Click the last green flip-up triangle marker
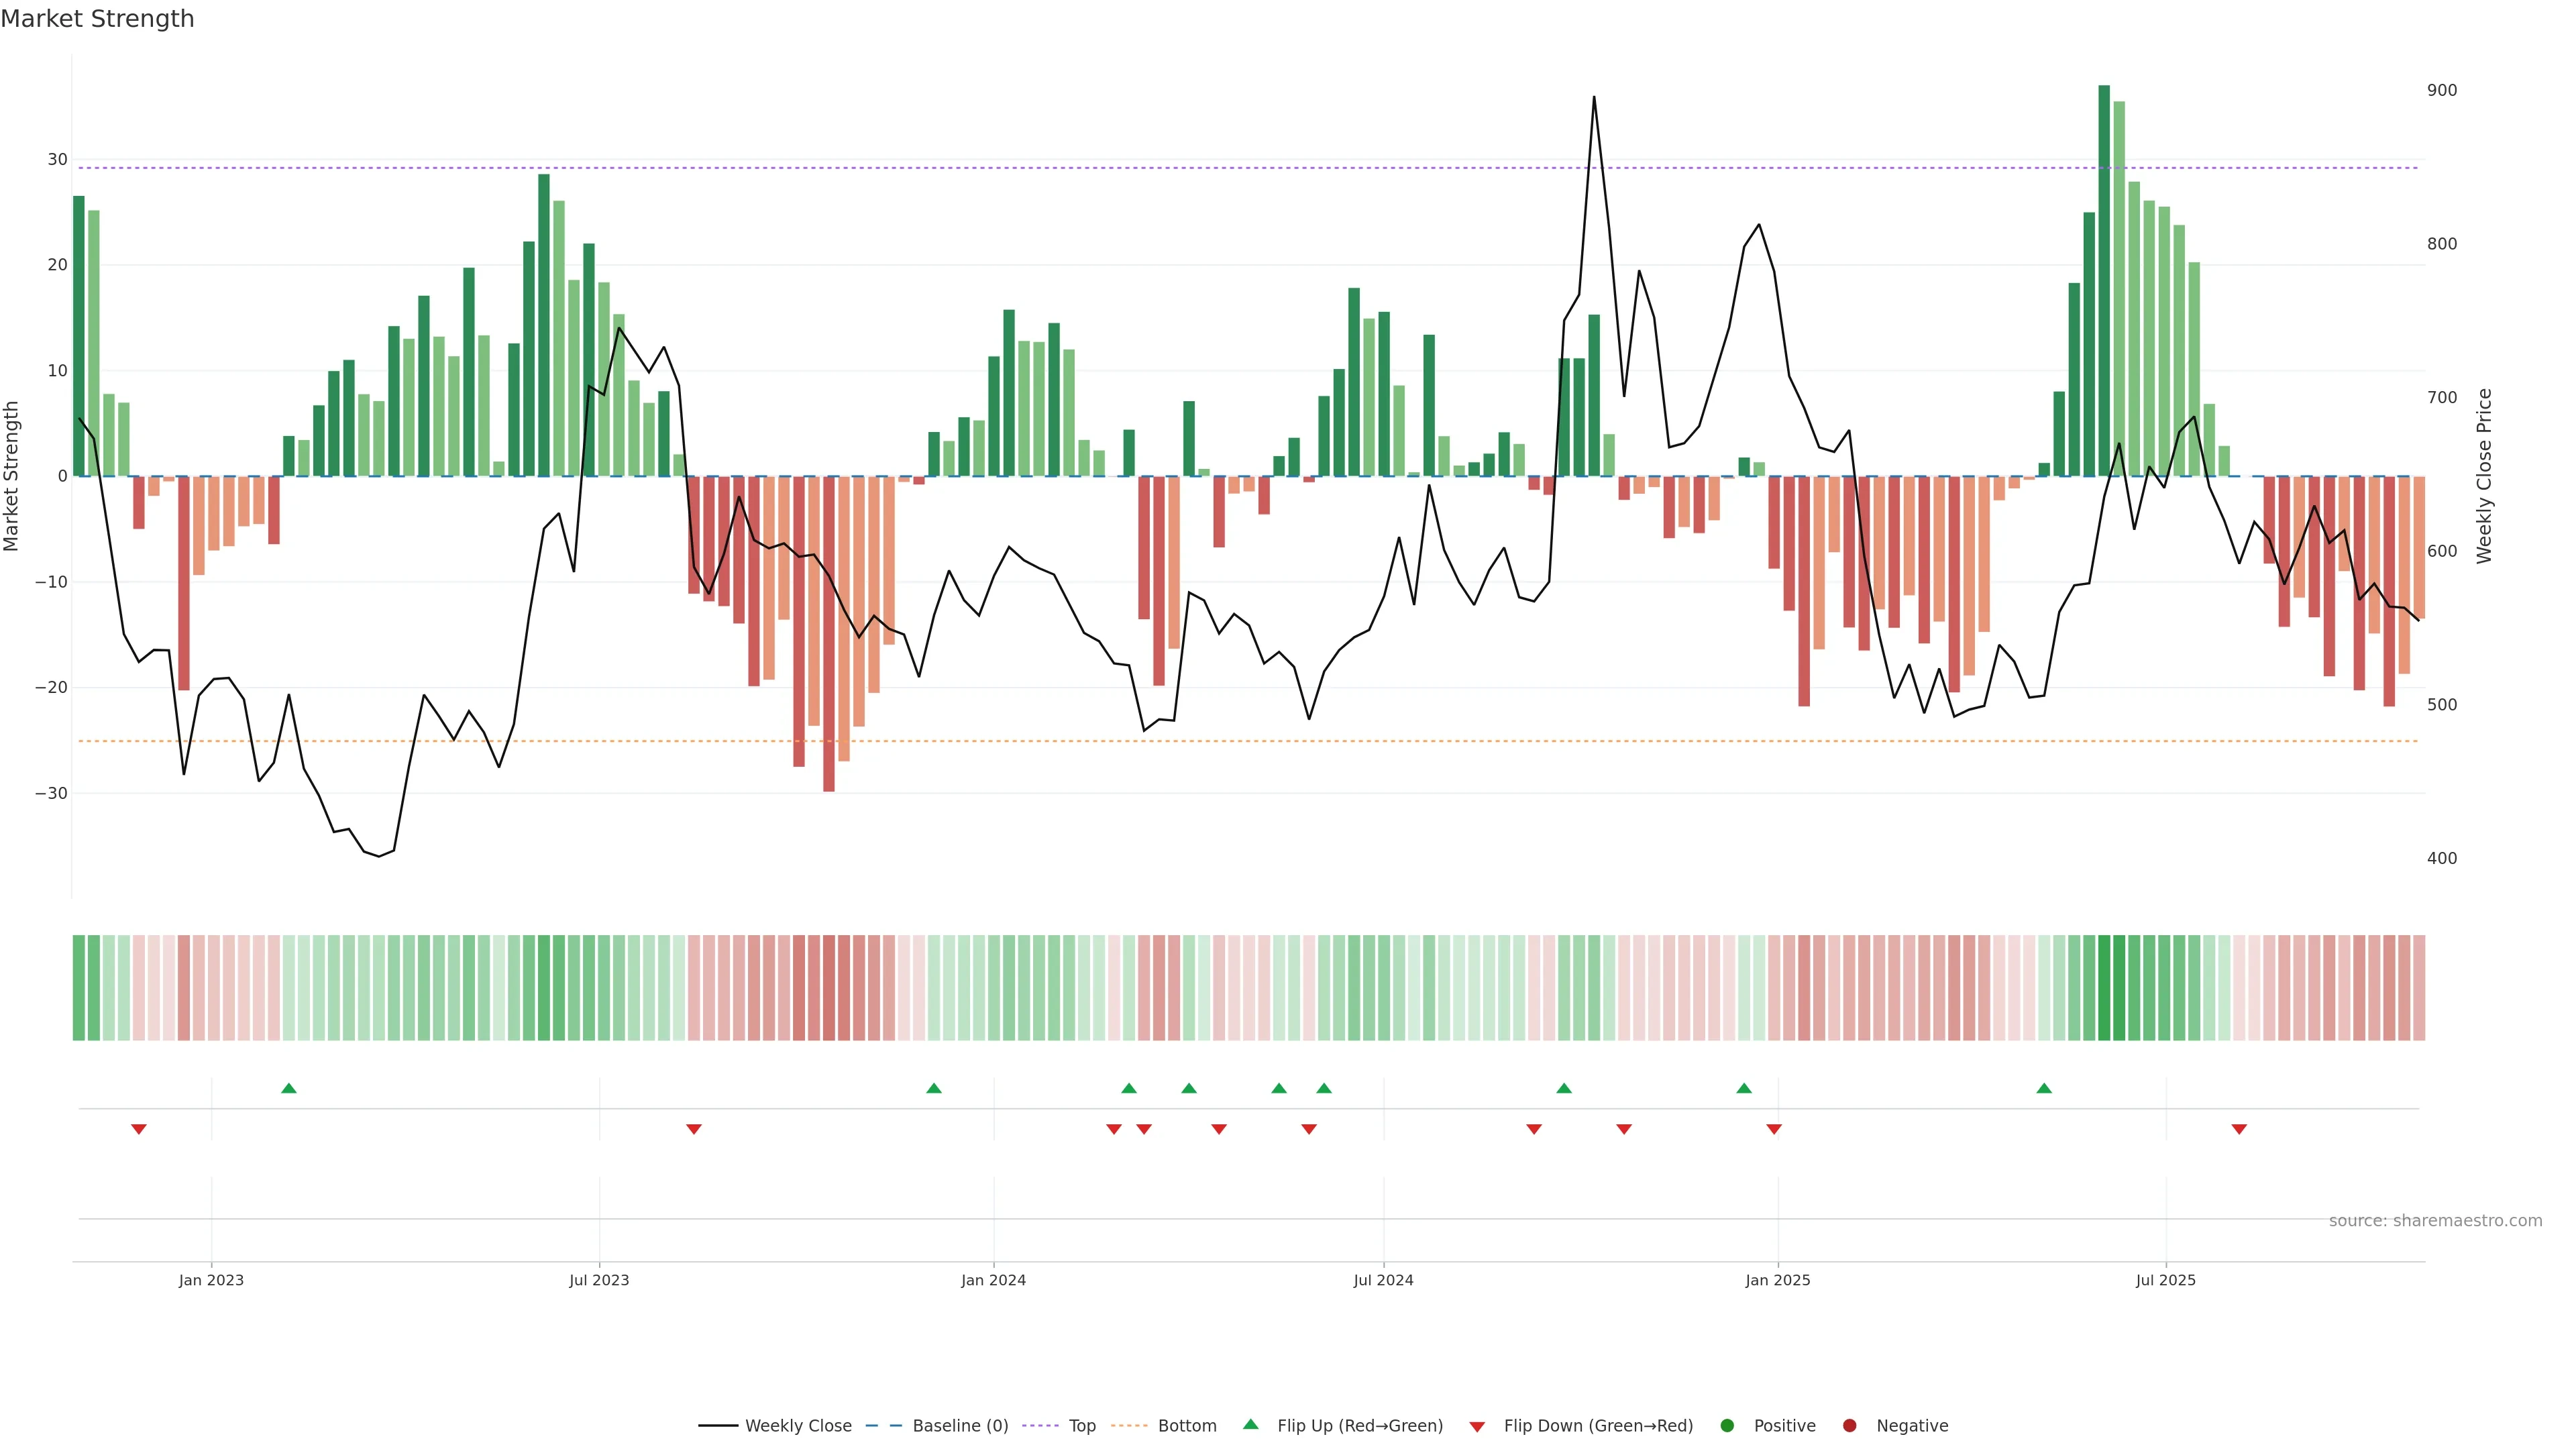Image resolution: width=2576 pixels, height=1449 pixels. point(2044,1088)
